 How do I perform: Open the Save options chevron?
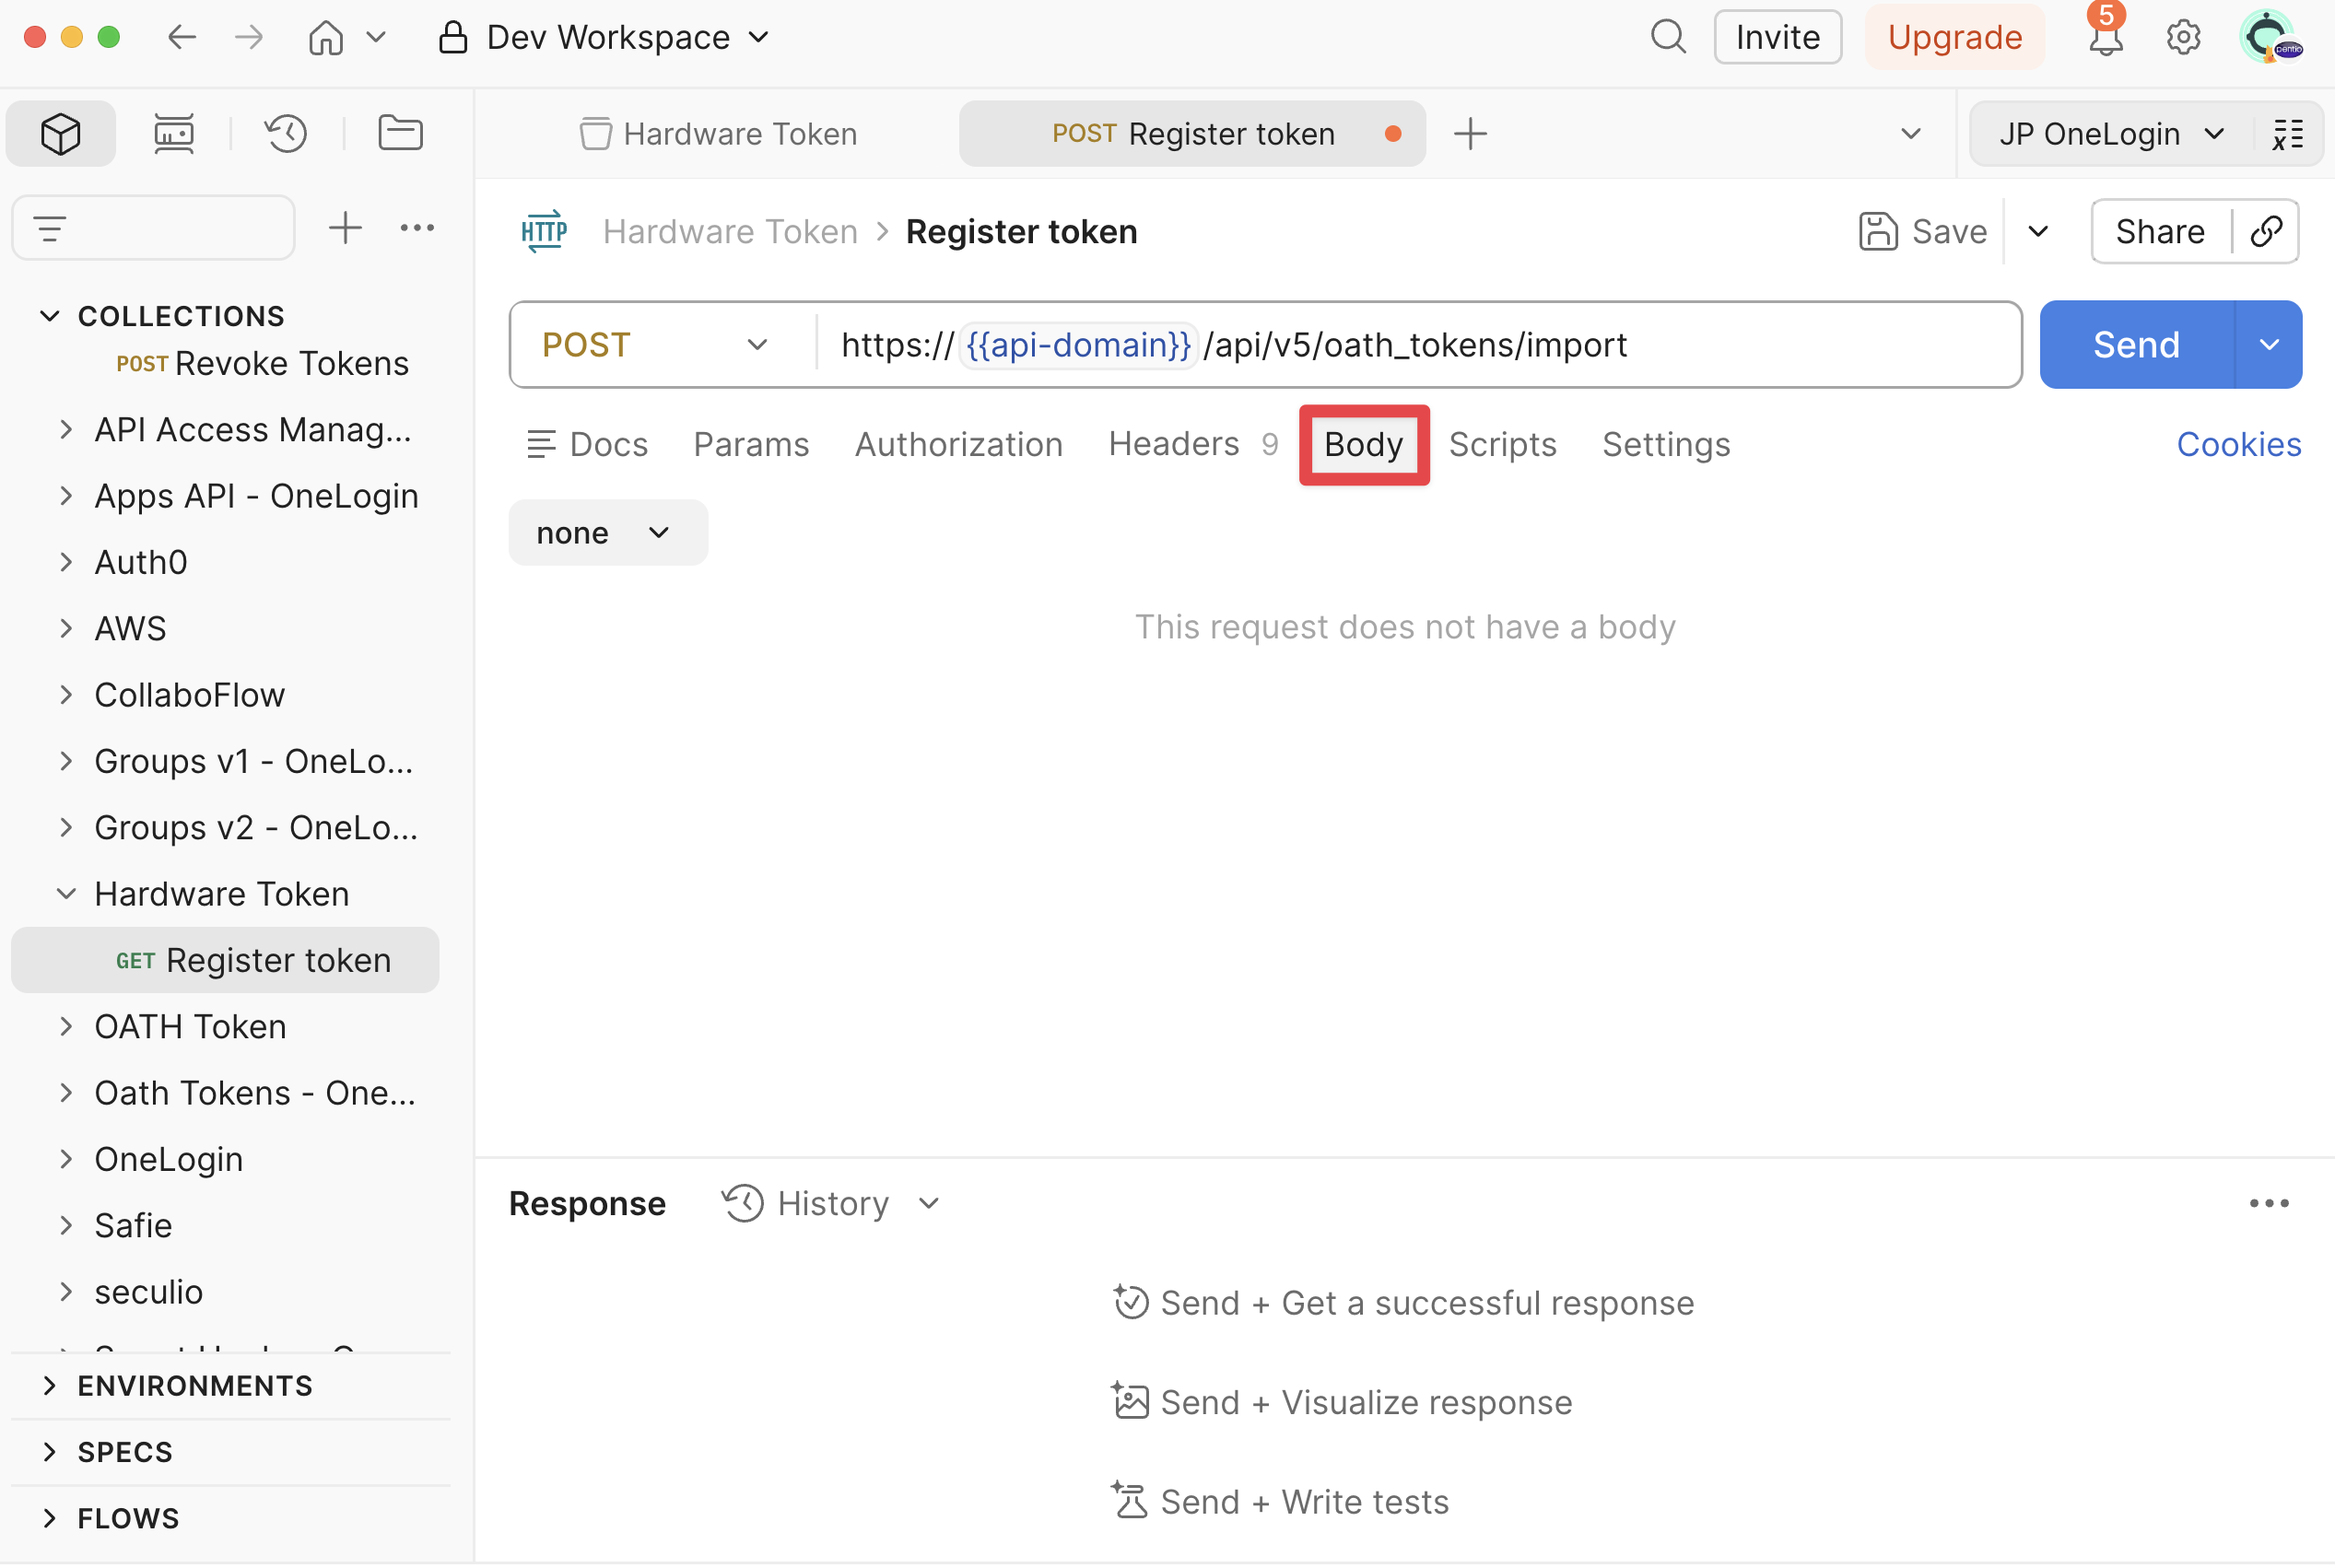point(2038,232)
